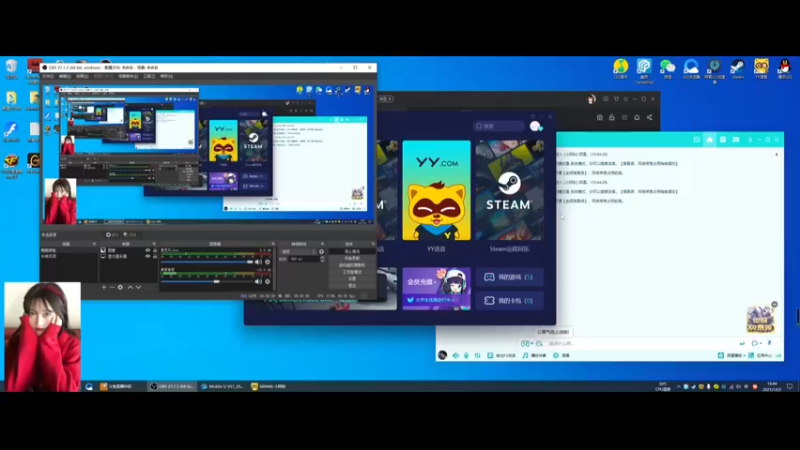The height and width of the screenshot is (450, 800).
Task: Select game controller tab in YY header
Action: (x=736, y=139)
